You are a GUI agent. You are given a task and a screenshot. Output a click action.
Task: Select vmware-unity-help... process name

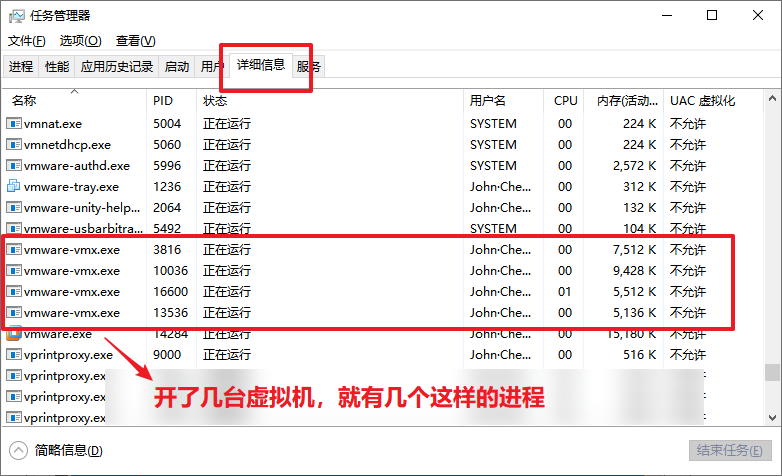click(82, 208)
